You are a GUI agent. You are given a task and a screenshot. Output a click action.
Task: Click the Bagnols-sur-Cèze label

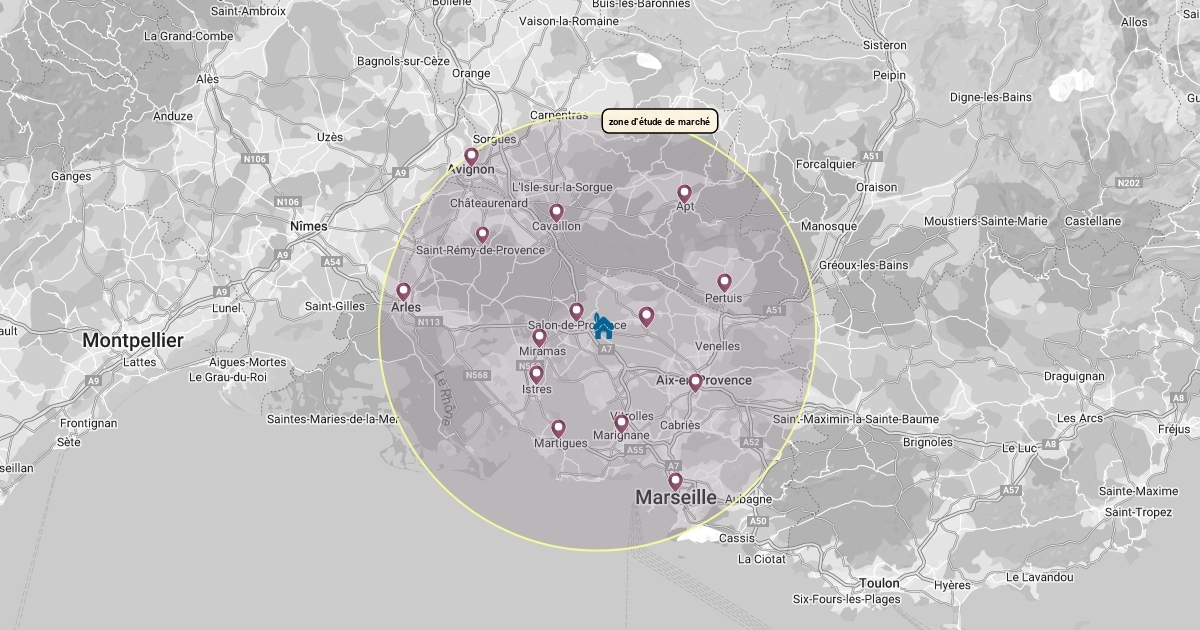tap(403, 61)
